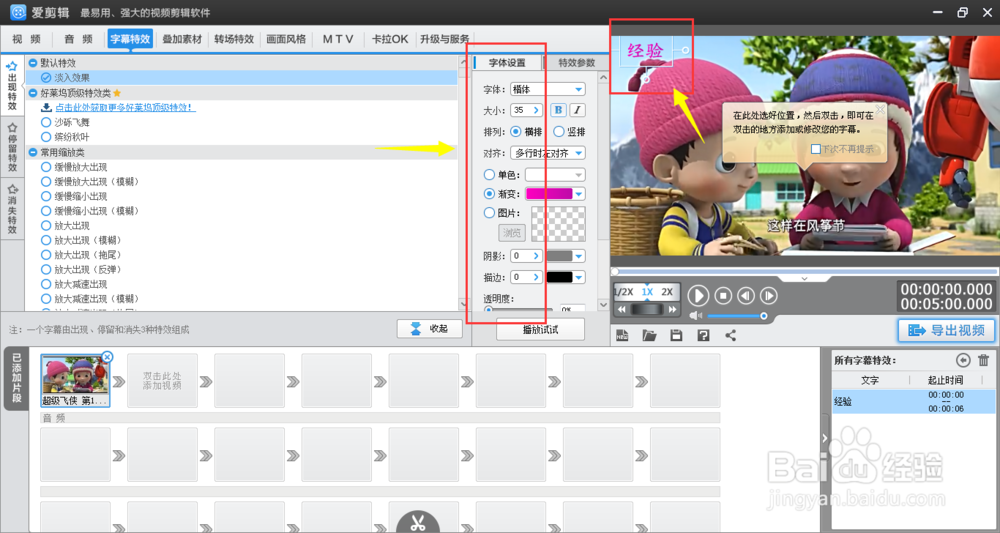
Task: Remove the 超级飞侠 clip with its X icon
Action: (107, 357)
